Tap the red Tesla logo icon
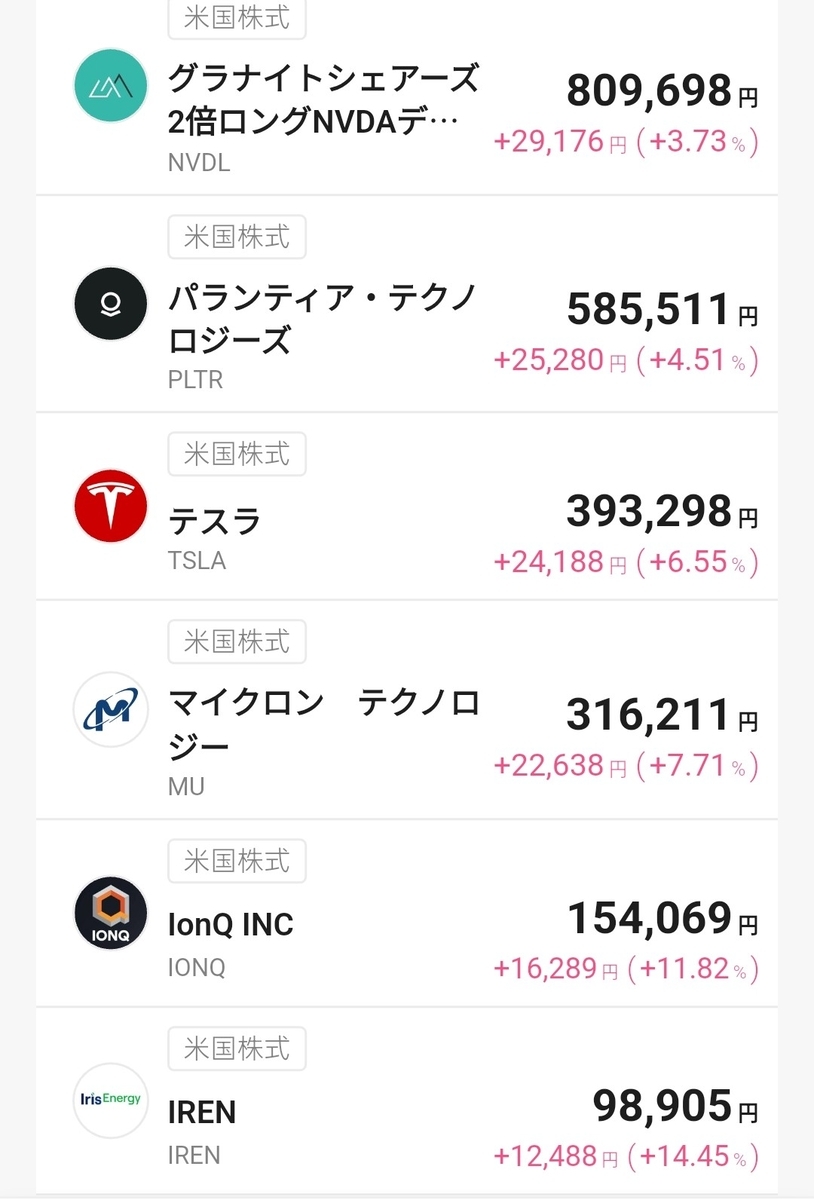This screenshot has height=1200, width=814. [111, 506]
